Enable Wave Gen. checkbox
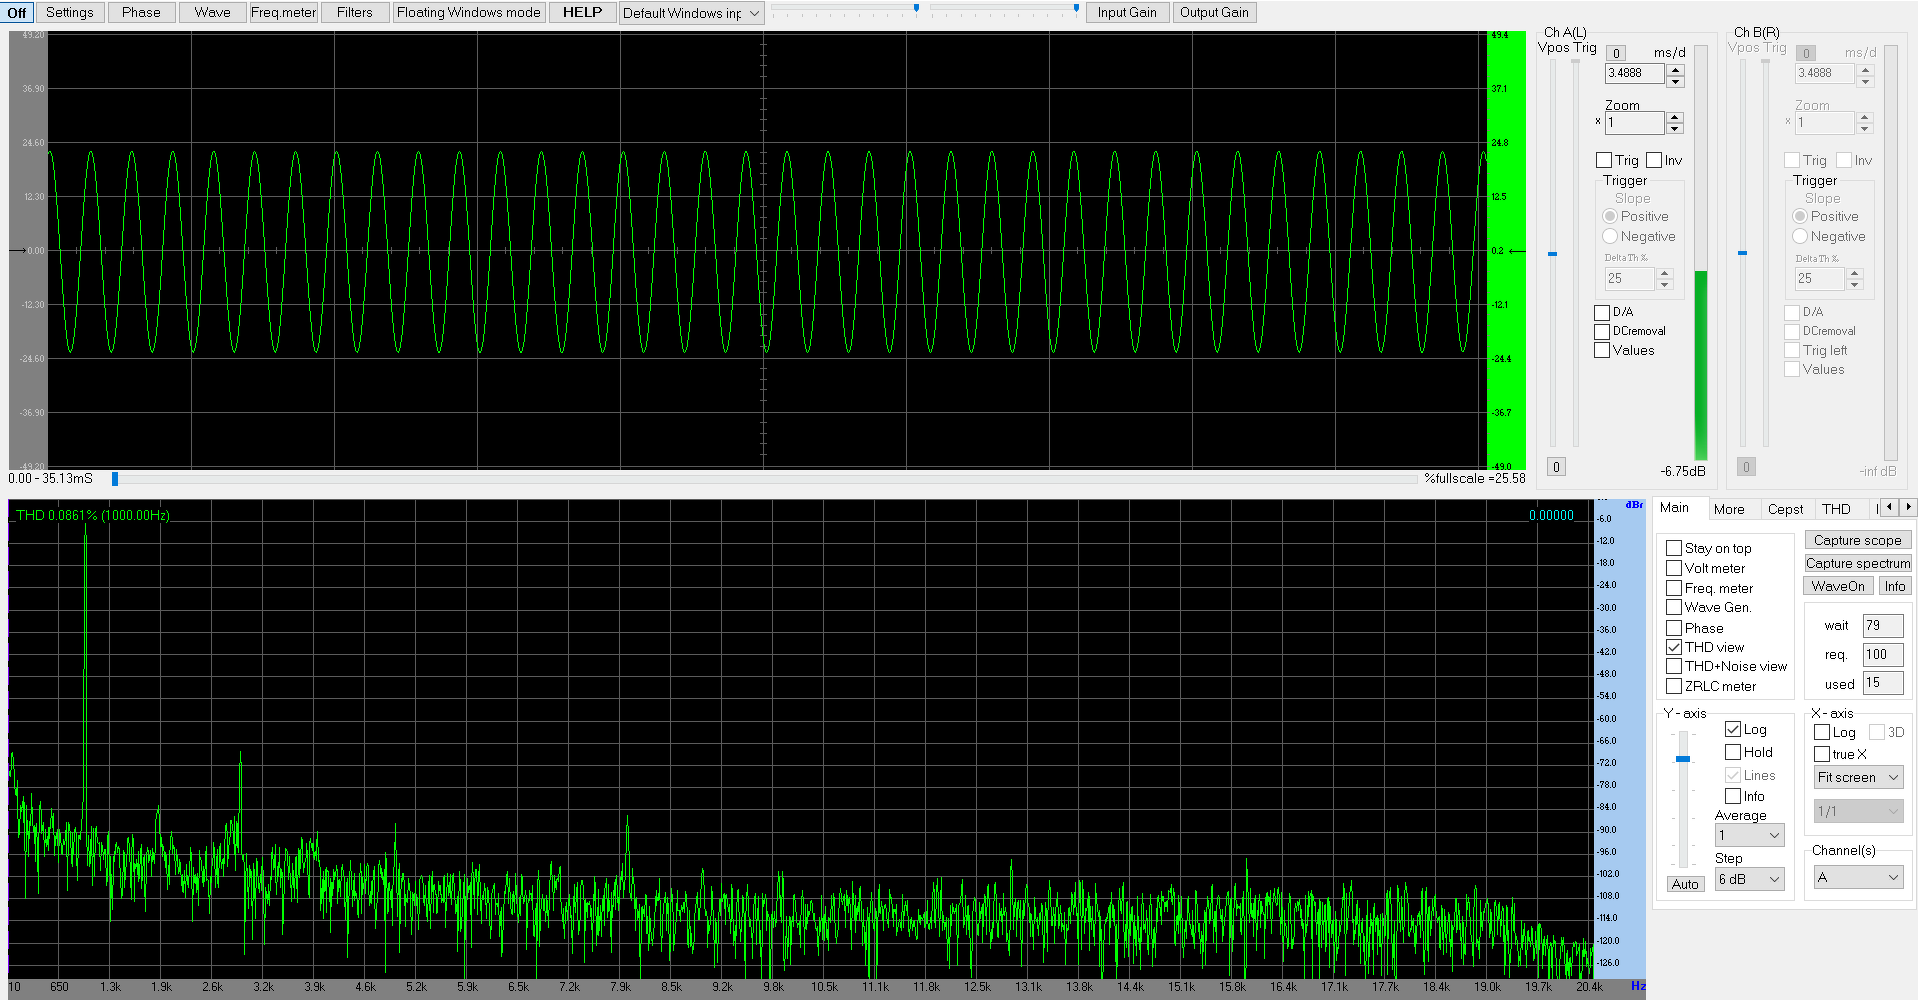1918x1000 pixels. (x=1674, y=607)
